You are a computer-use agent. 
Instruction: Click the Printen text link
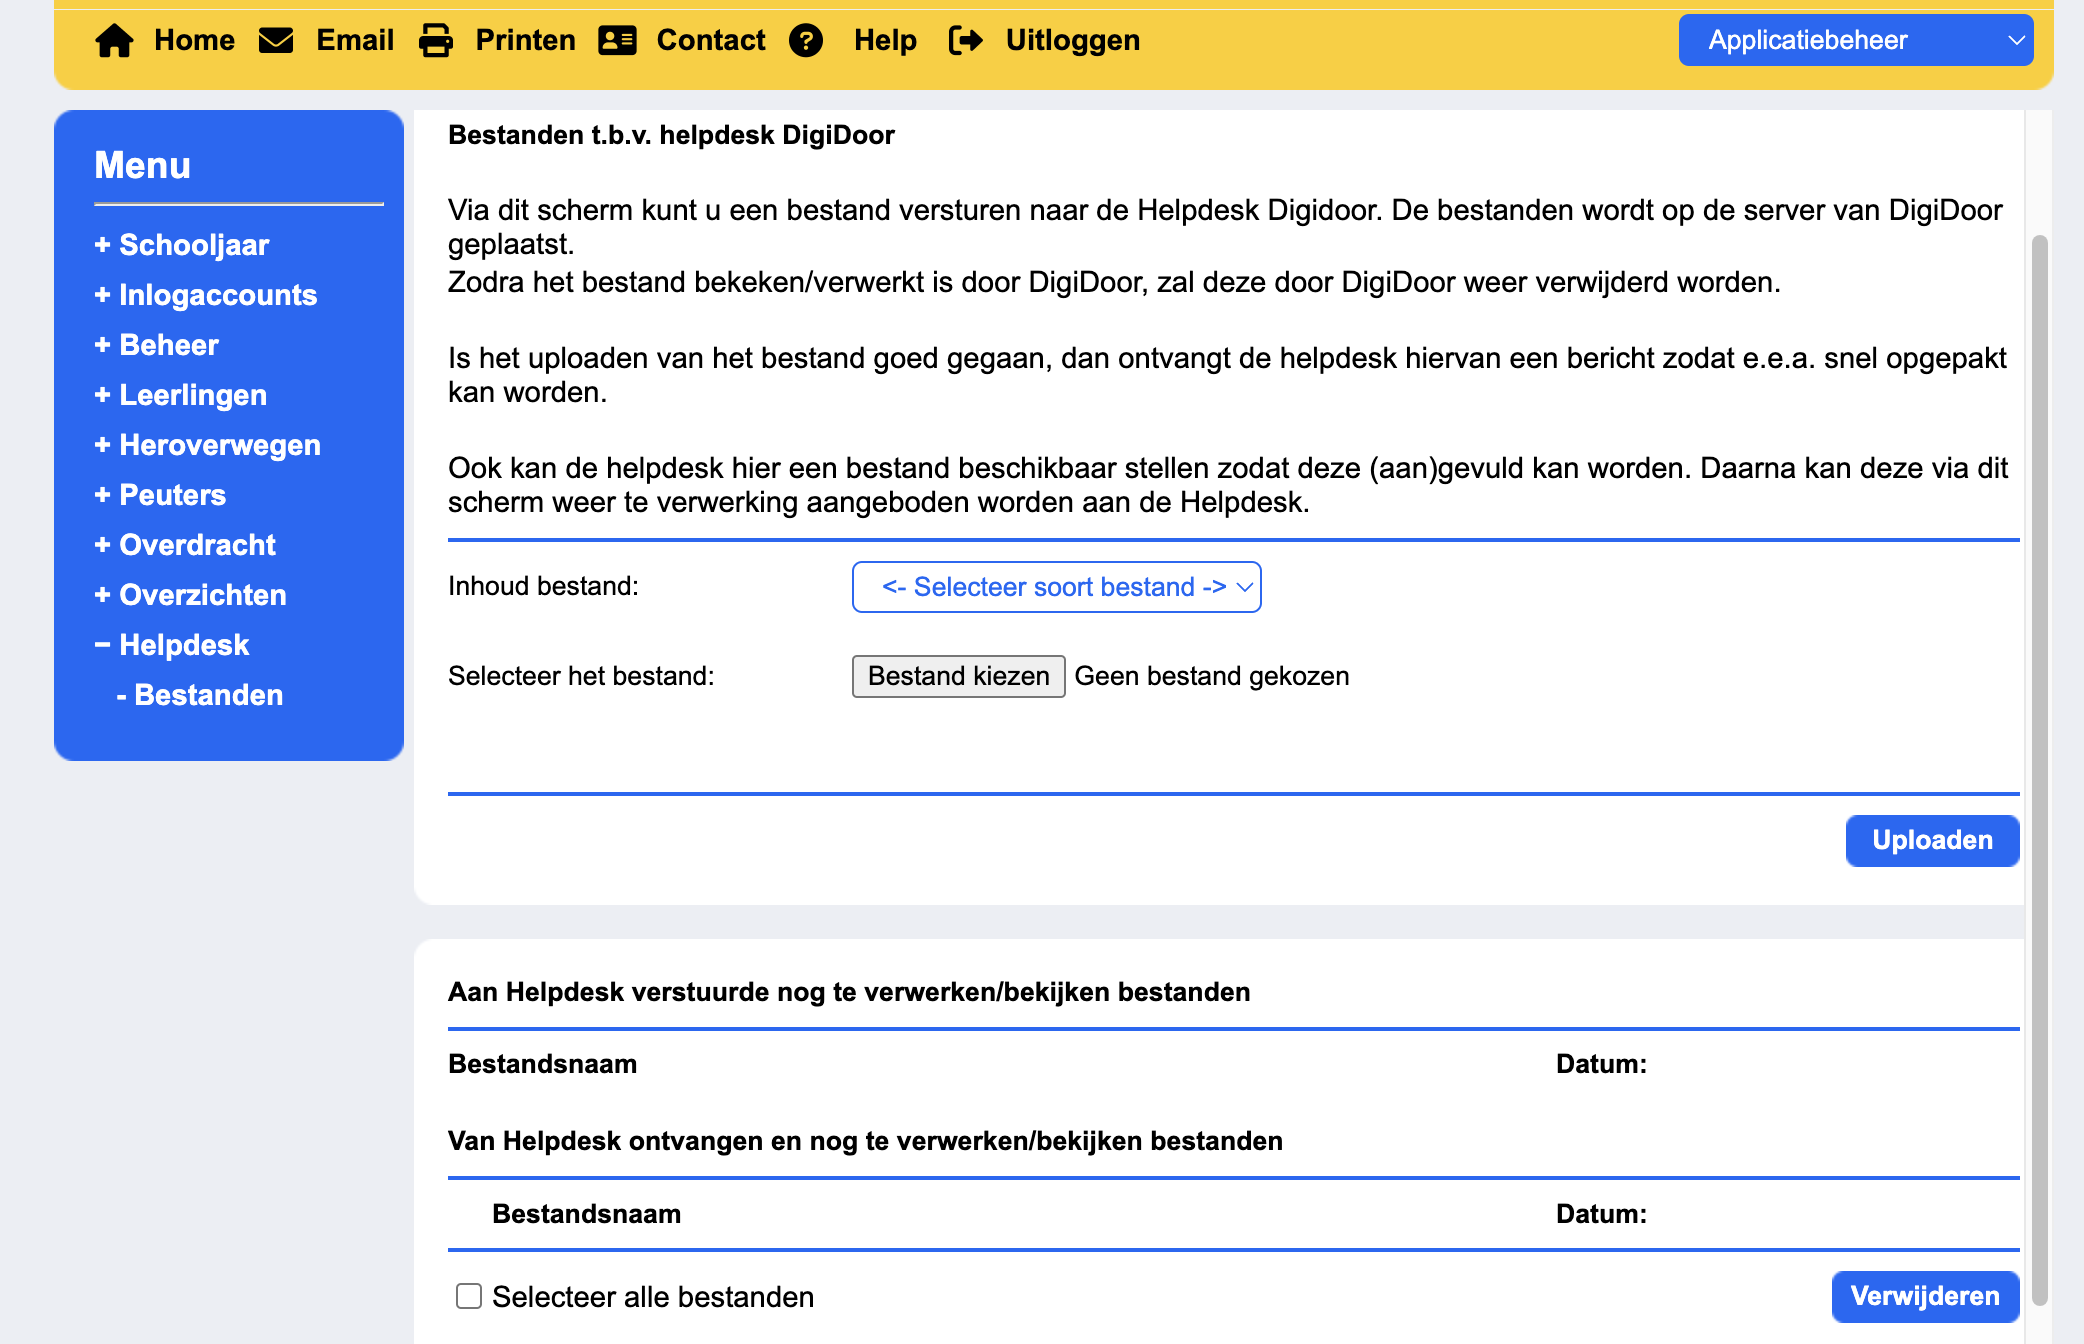[x=526, y=40]
